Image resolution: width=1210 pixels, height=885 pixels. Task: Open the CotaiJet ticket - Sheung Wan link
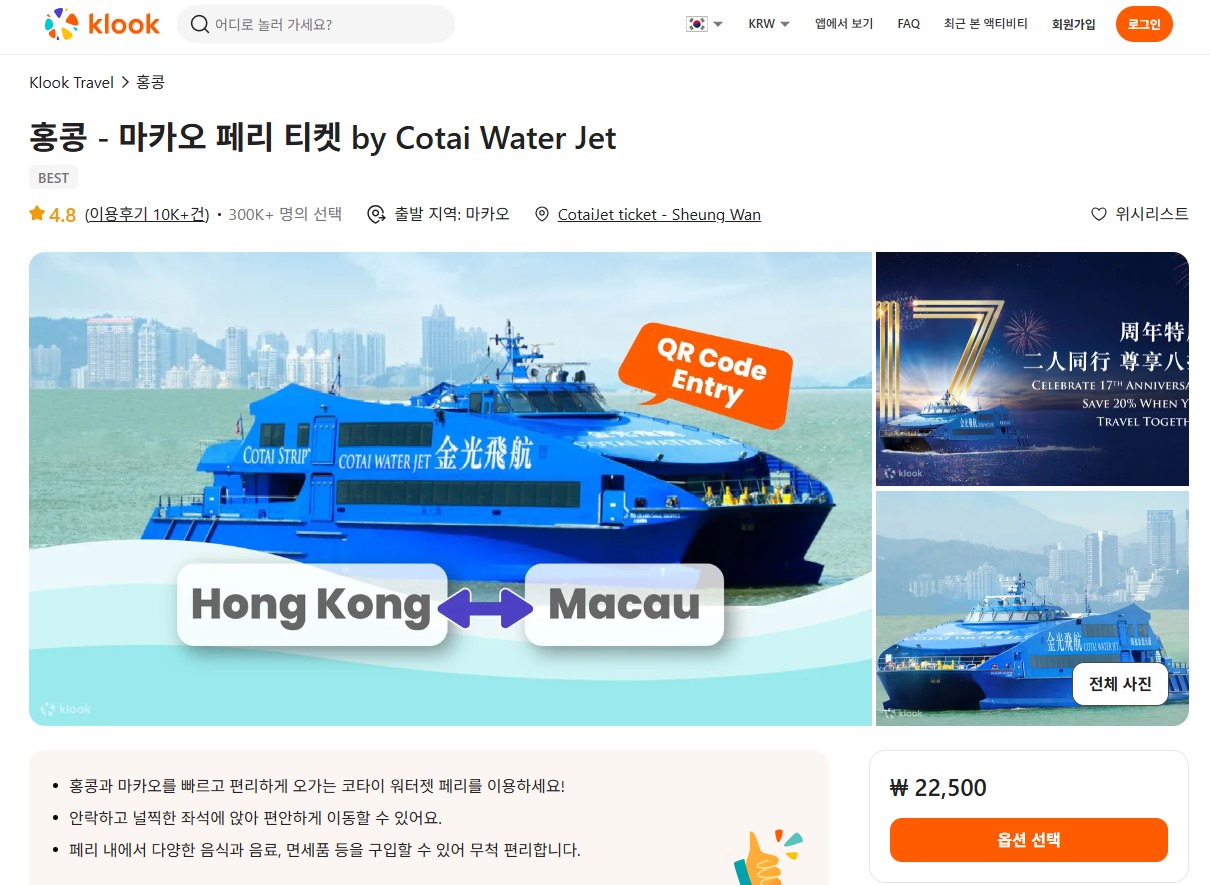click(659, 214)
